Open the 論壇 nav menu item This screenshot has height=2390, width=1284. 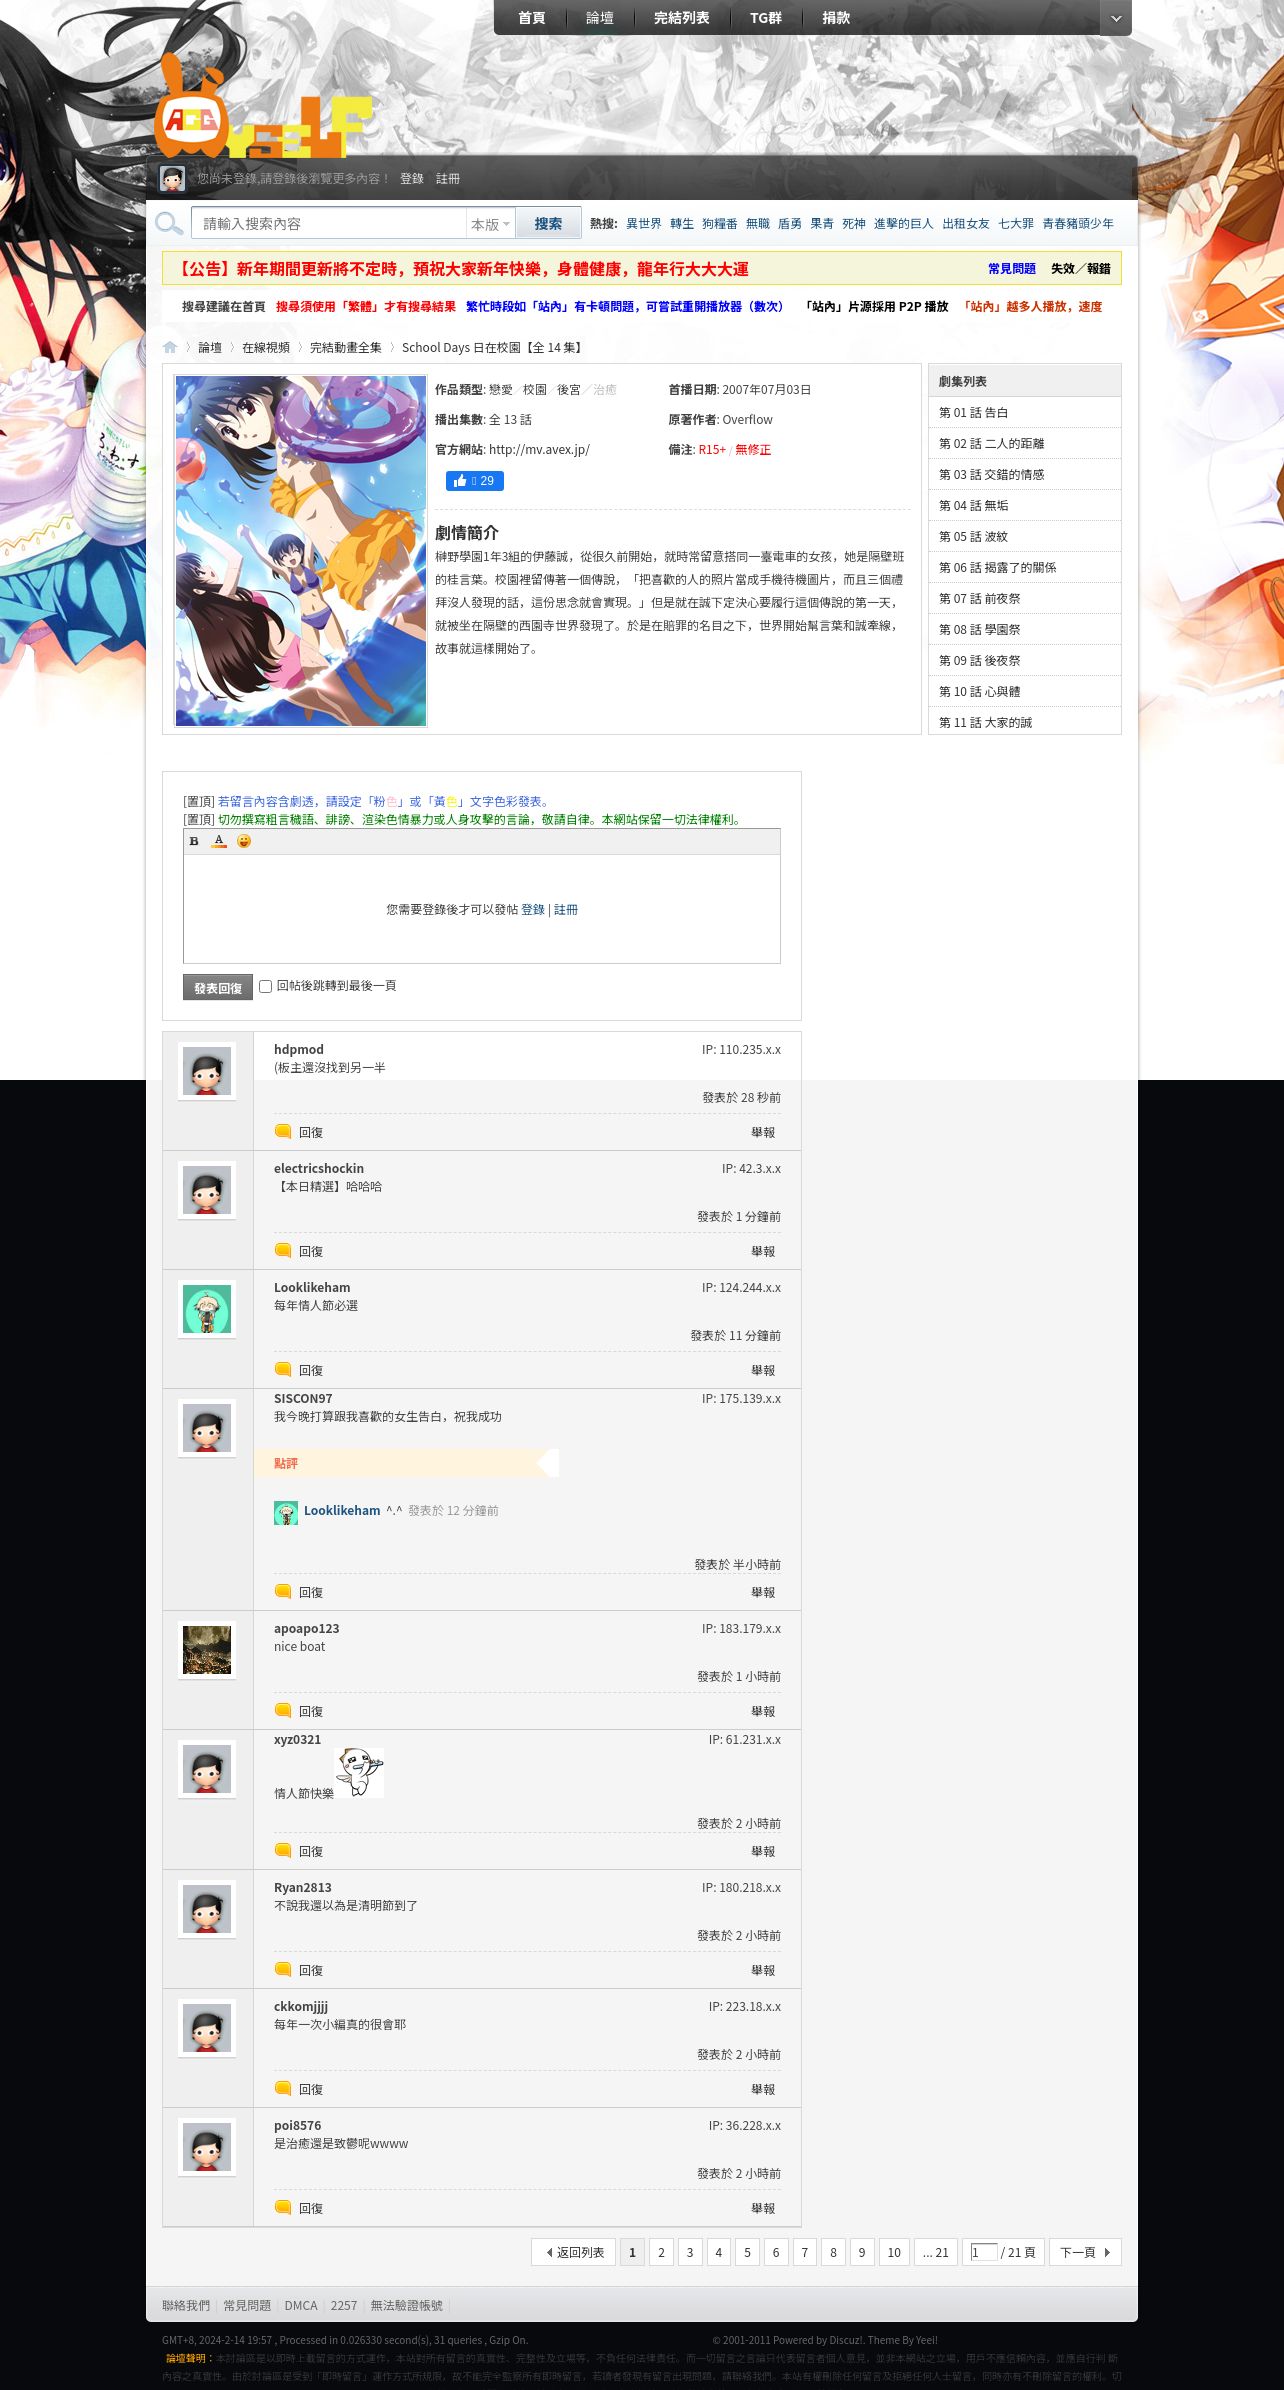tap(600, 18)
